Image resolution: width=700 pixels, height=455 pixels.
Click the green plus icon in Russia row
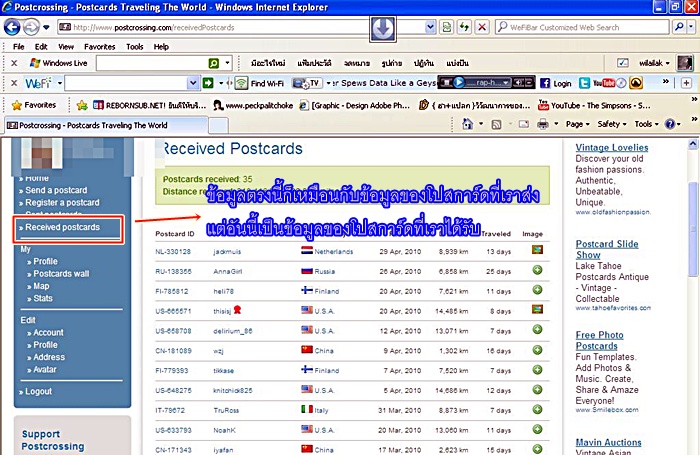[538, 270]
